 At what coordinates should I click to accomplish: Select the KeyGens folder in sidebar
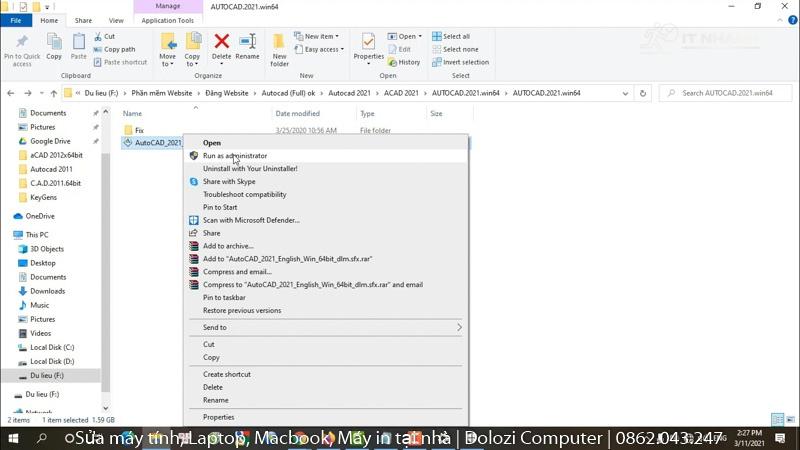(x=43, y=197)
